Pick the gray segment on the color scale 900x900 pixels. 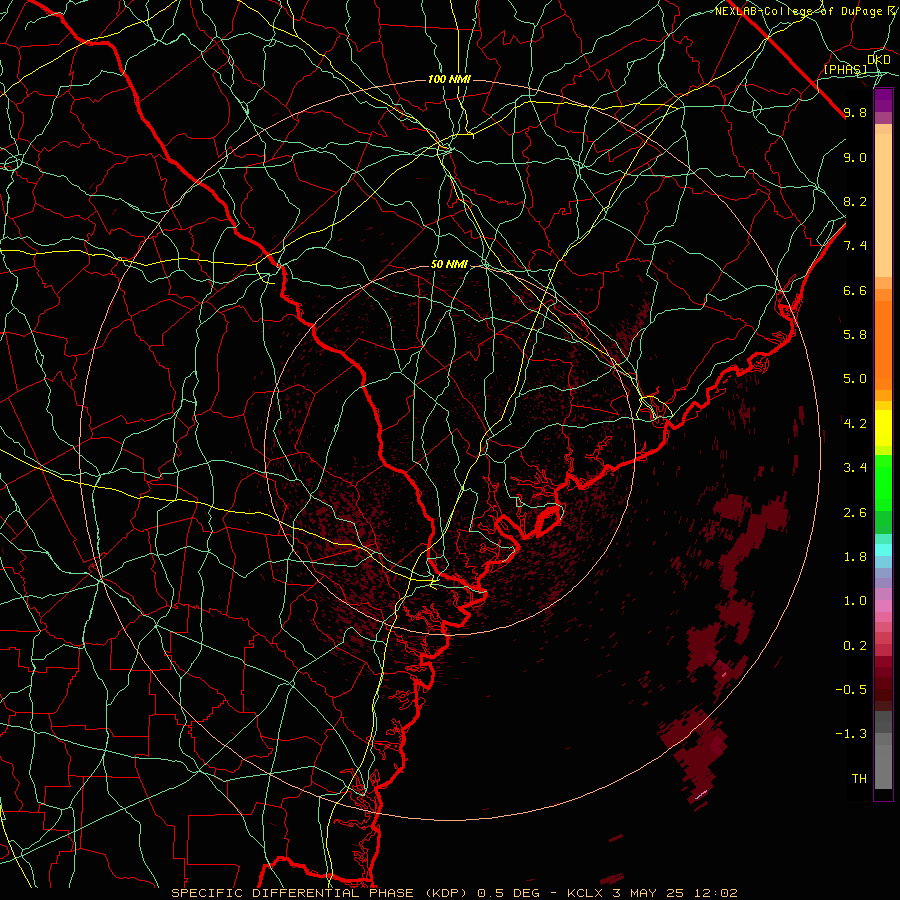point(883,761)
